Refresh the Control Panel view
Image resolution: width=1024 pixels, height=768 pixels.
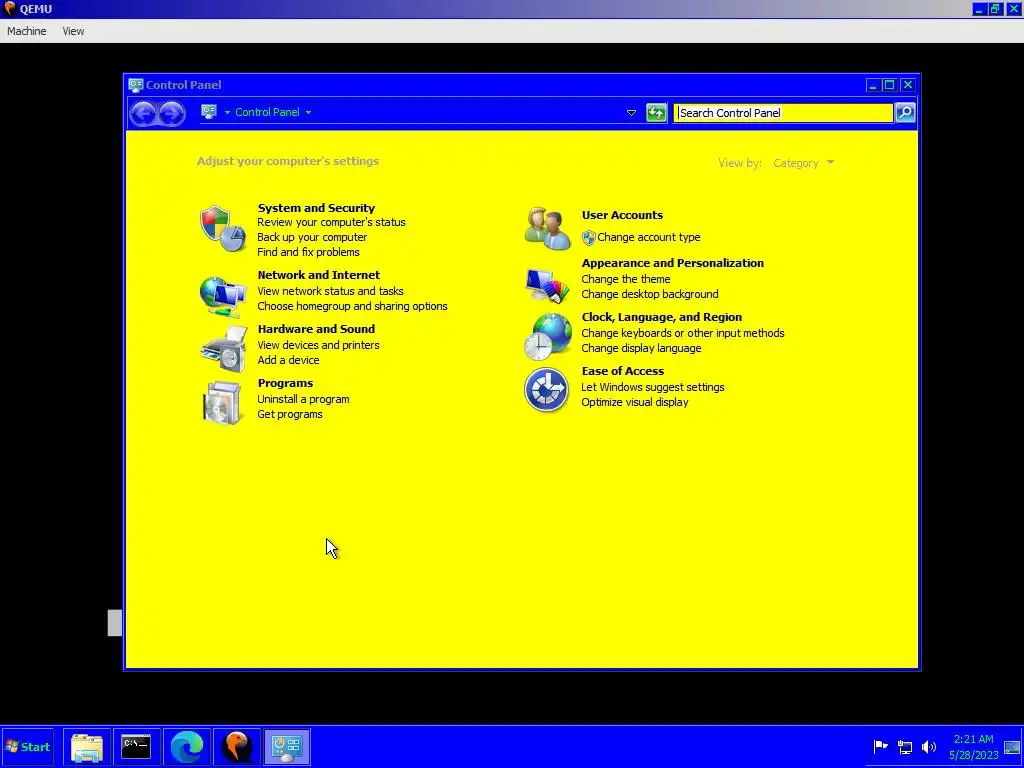(656, 112)
